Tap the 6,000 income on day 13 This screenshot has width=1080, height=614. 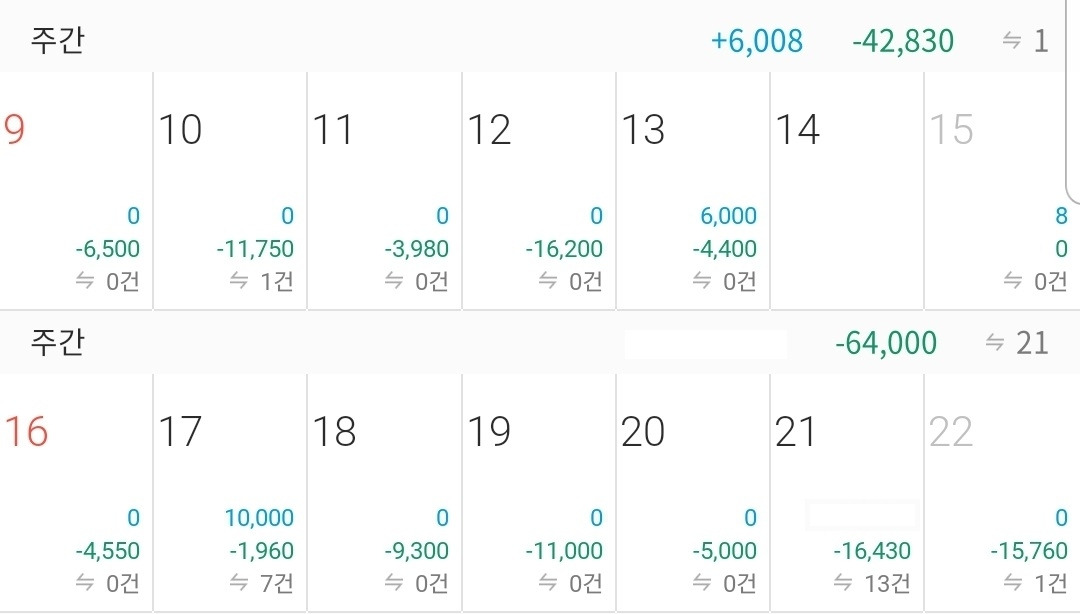click(729, 216)
